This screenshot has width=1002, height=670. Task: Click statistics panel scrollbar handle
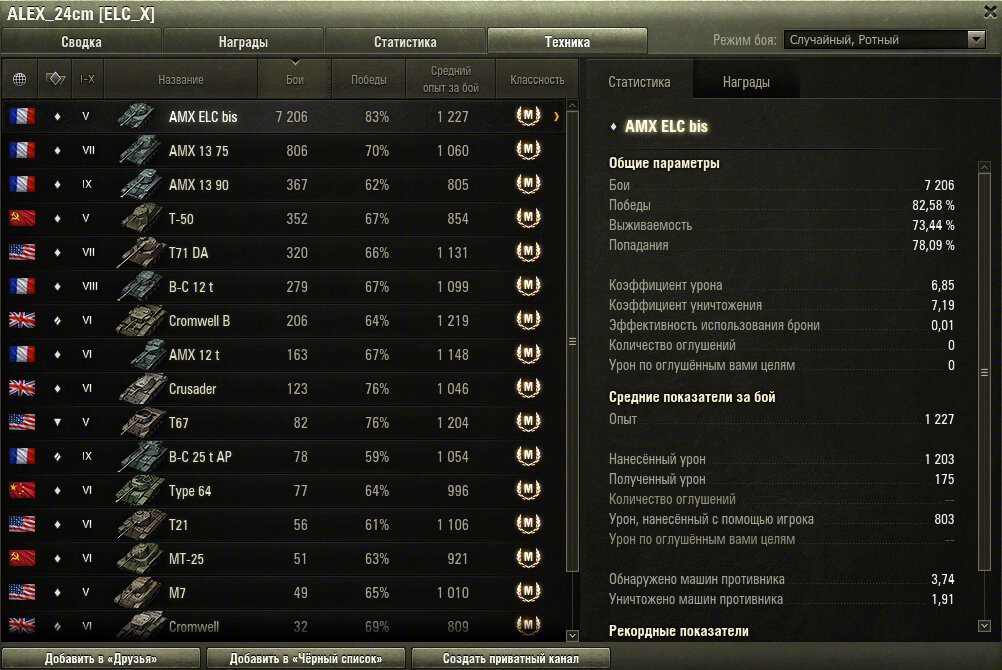(x=984, y=372)
